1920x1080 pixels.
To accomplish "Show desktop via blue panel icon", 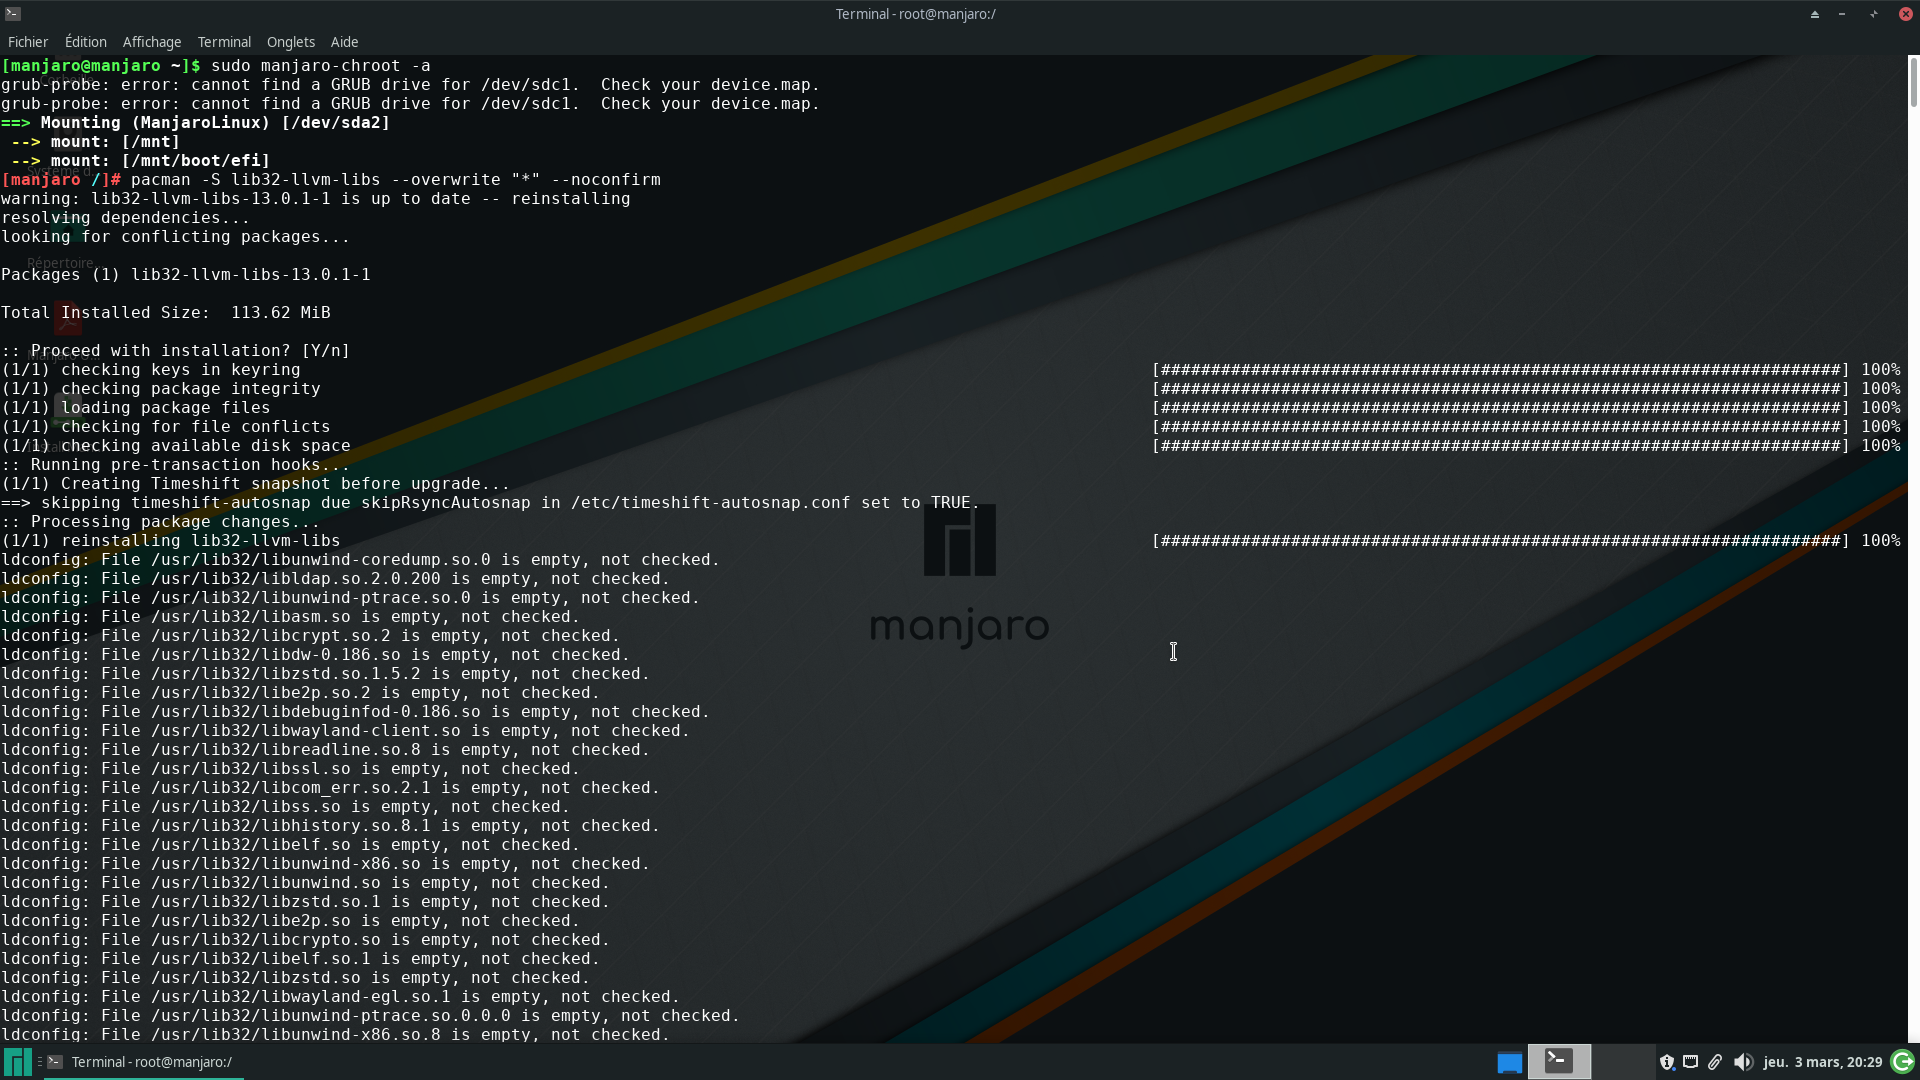I will coord(1509,1062).
